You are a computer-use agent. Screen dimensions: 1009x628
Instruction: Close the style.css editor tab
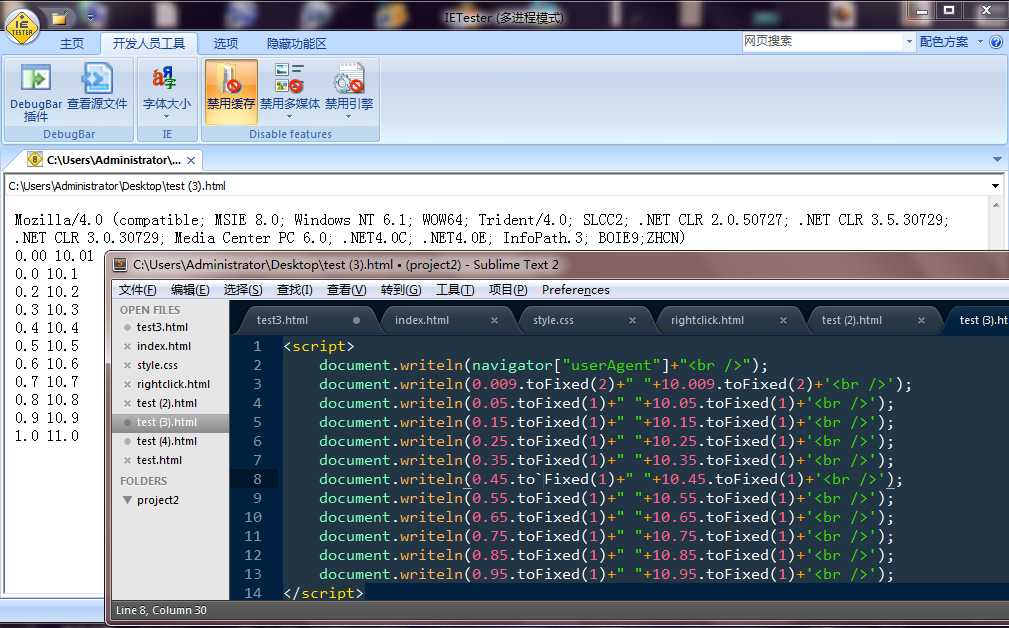[632, 320]
